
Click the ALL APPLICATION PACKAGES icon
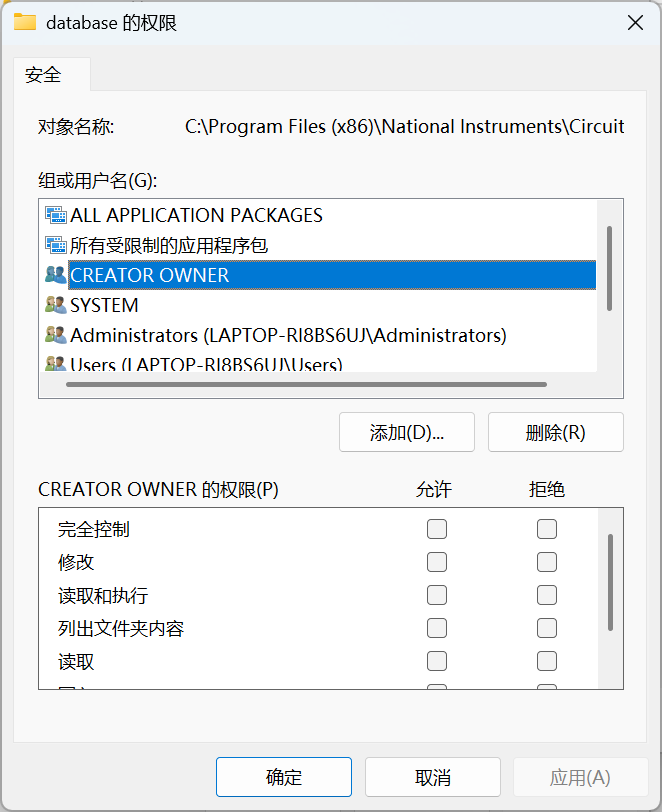click(x=55, y=215)
